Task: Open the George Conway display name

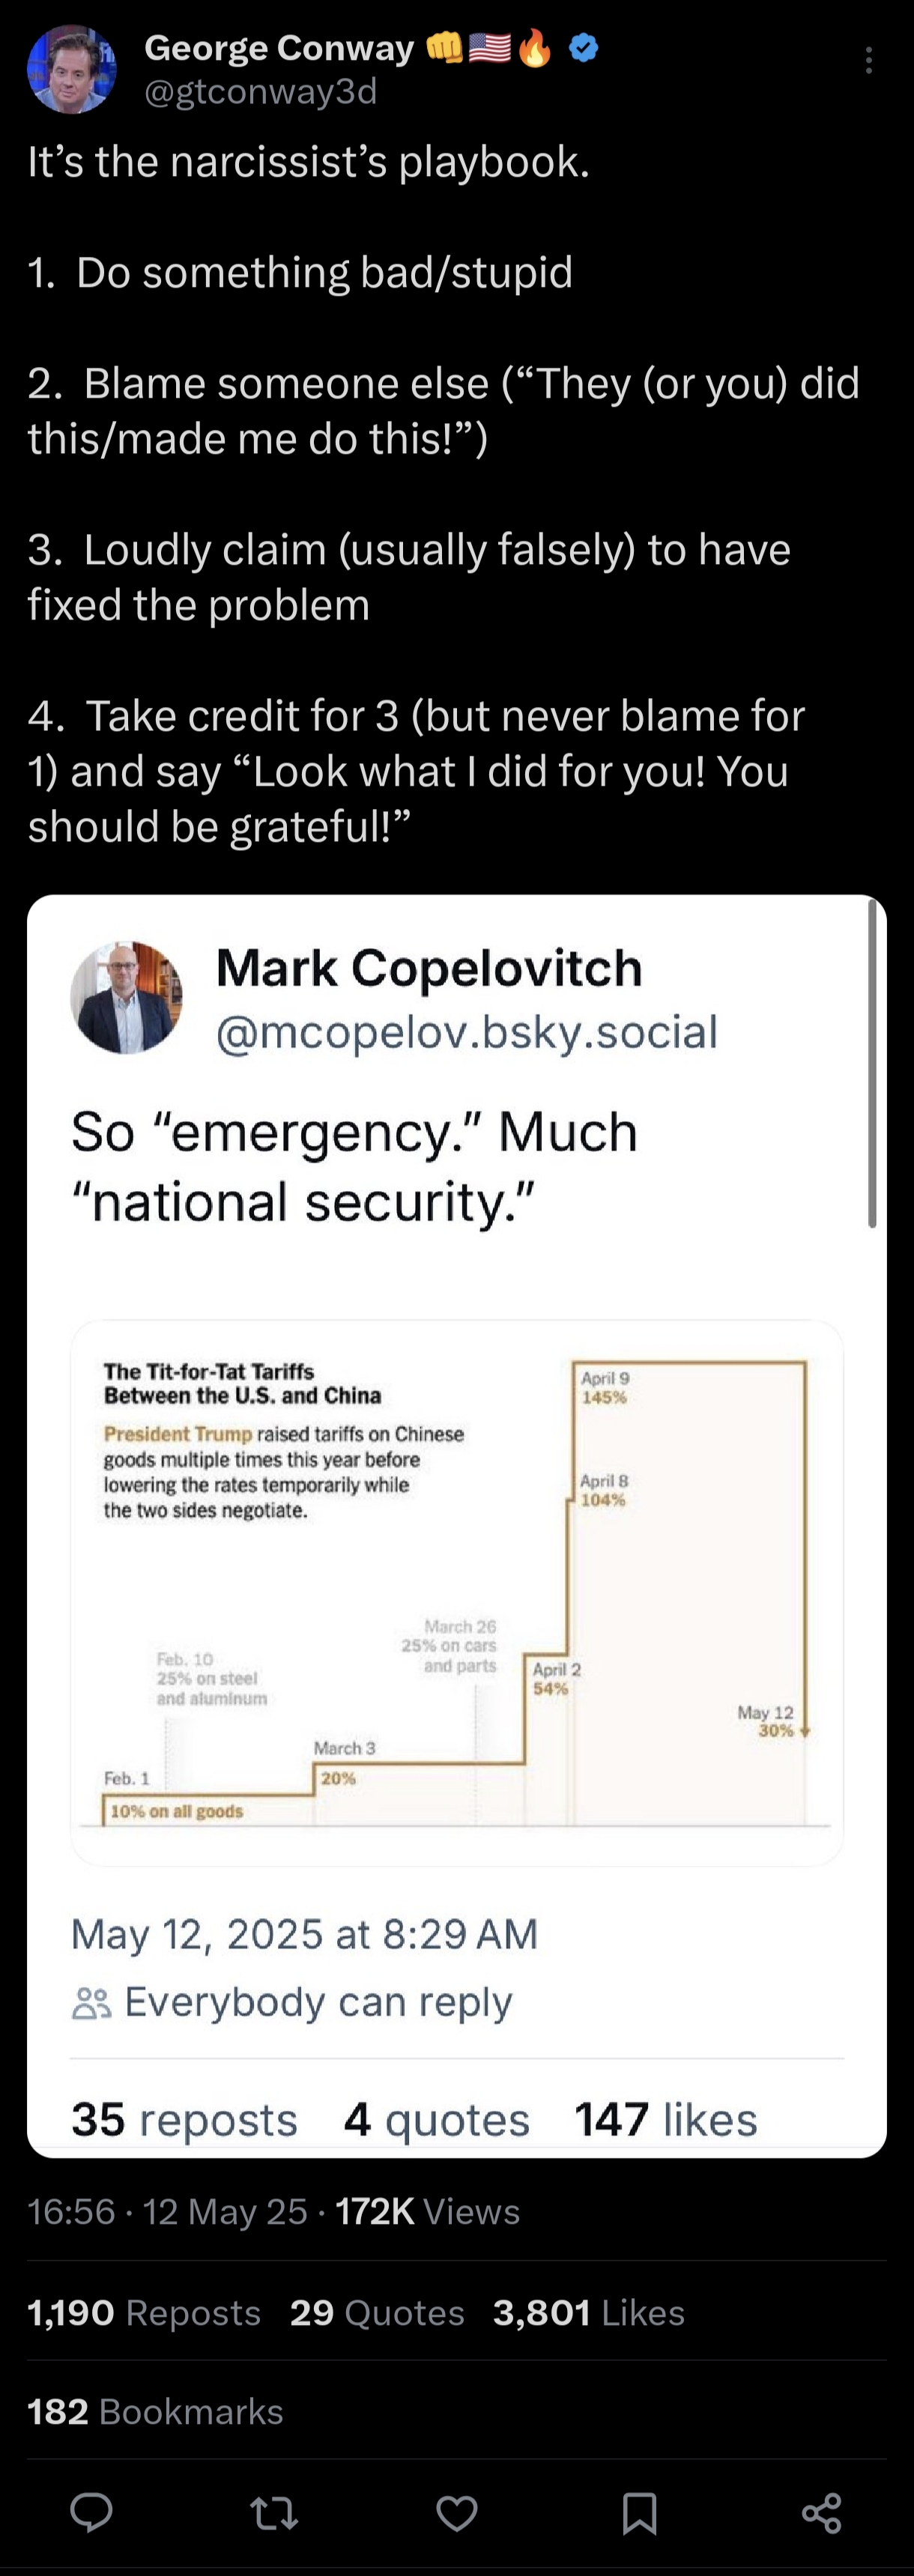Action: point(279,47)
